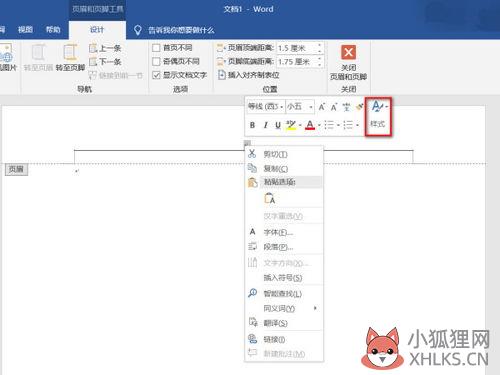Click the 页眉 header label tag
The width and height of the screenshot is (500, 375).
click(x=16, y=169)
